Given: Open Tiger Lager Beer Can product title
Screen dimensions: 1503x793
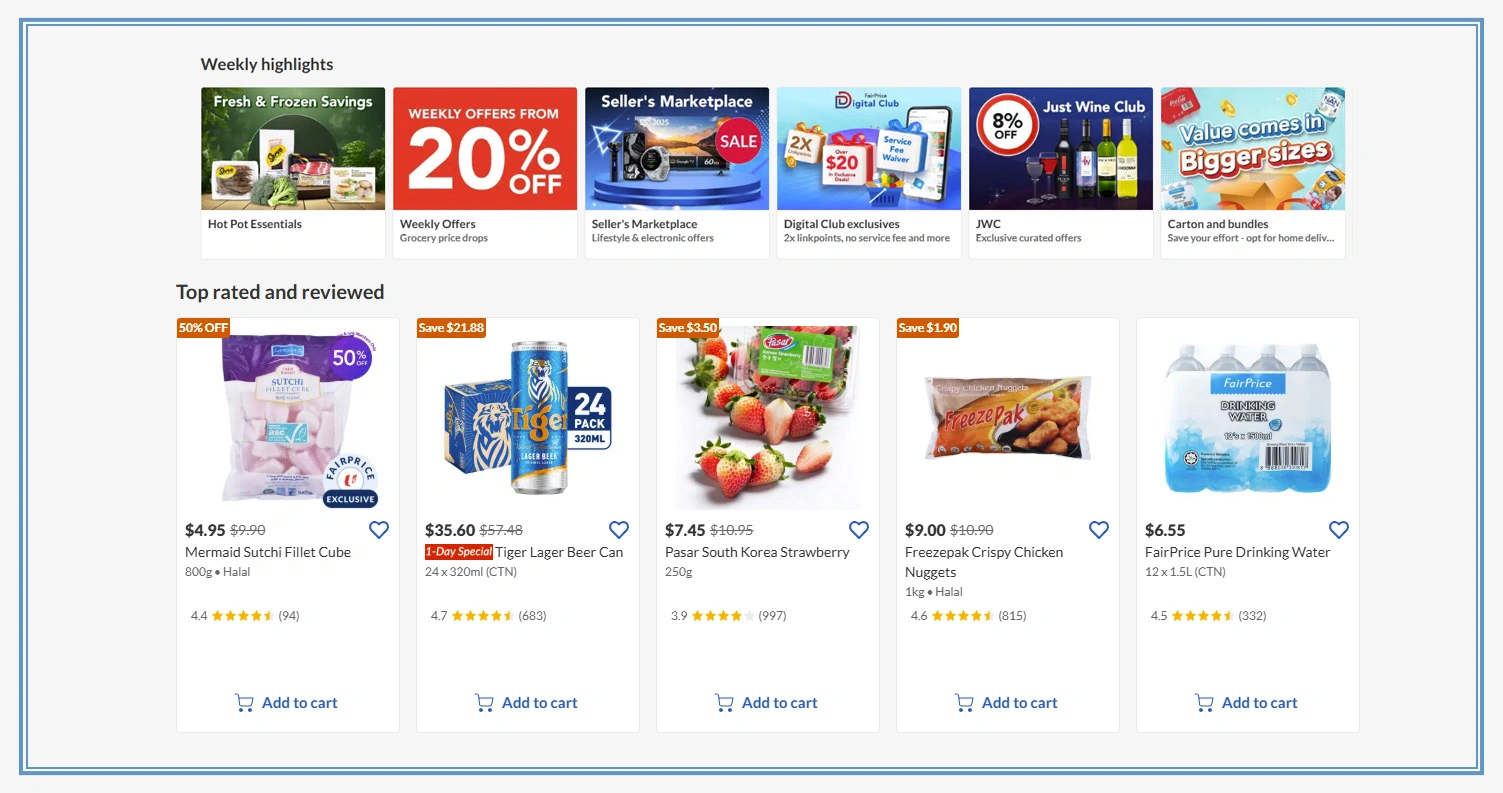Looking at the screenshot, I should coord(560,552).
